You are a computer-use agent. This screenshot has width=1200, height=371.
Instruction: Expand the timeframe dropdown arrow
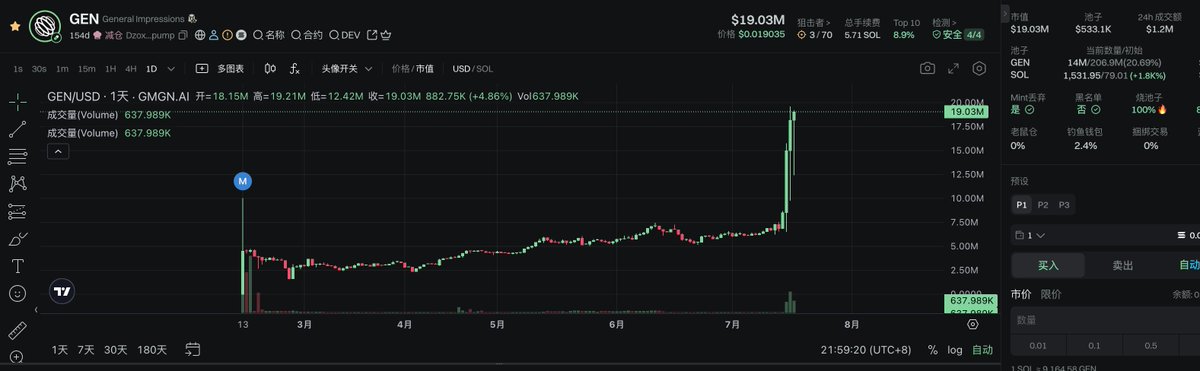pyautogui.click(x=172, y=69)
